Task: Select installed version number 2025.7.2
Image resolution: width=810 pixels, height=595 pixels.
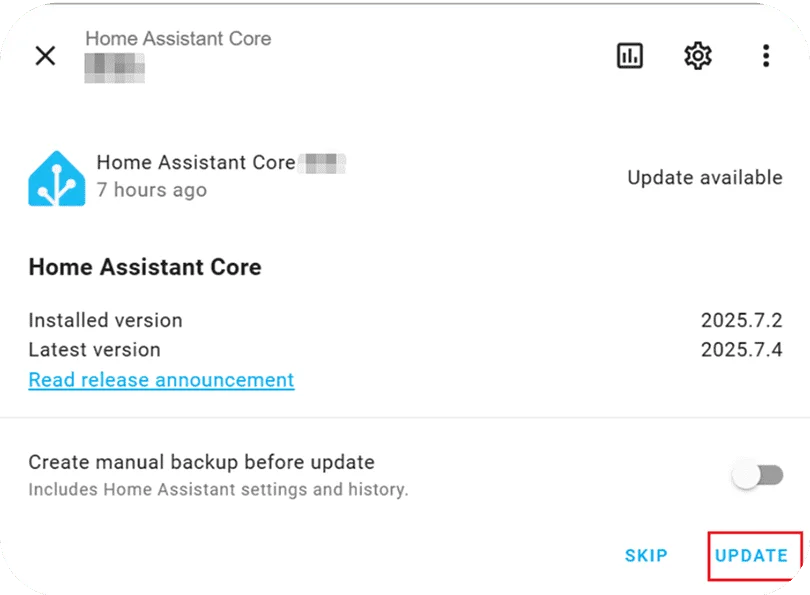Action: [741, 321]
